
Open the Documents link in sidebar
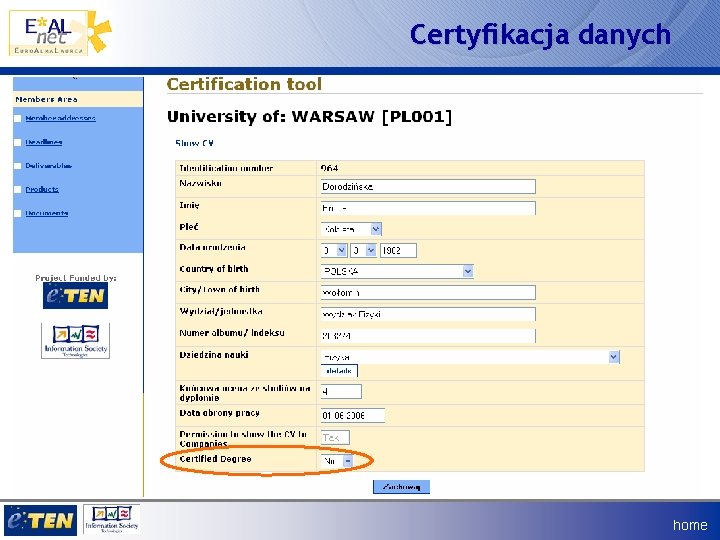coord(47,213)
